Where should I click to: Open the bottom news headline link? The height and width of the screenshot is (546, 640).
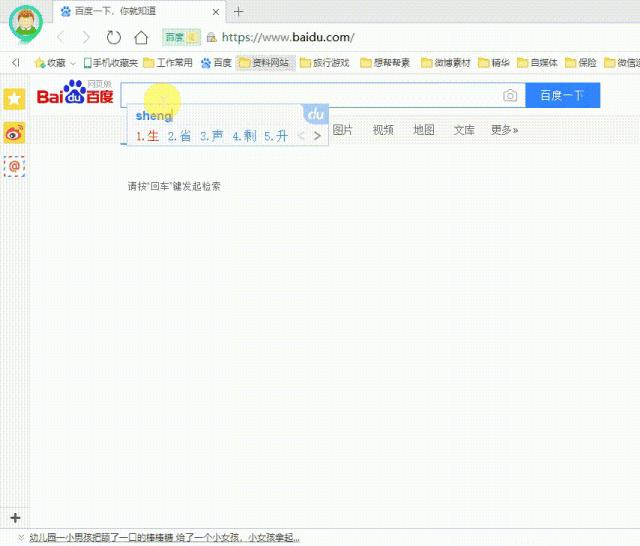164,537
